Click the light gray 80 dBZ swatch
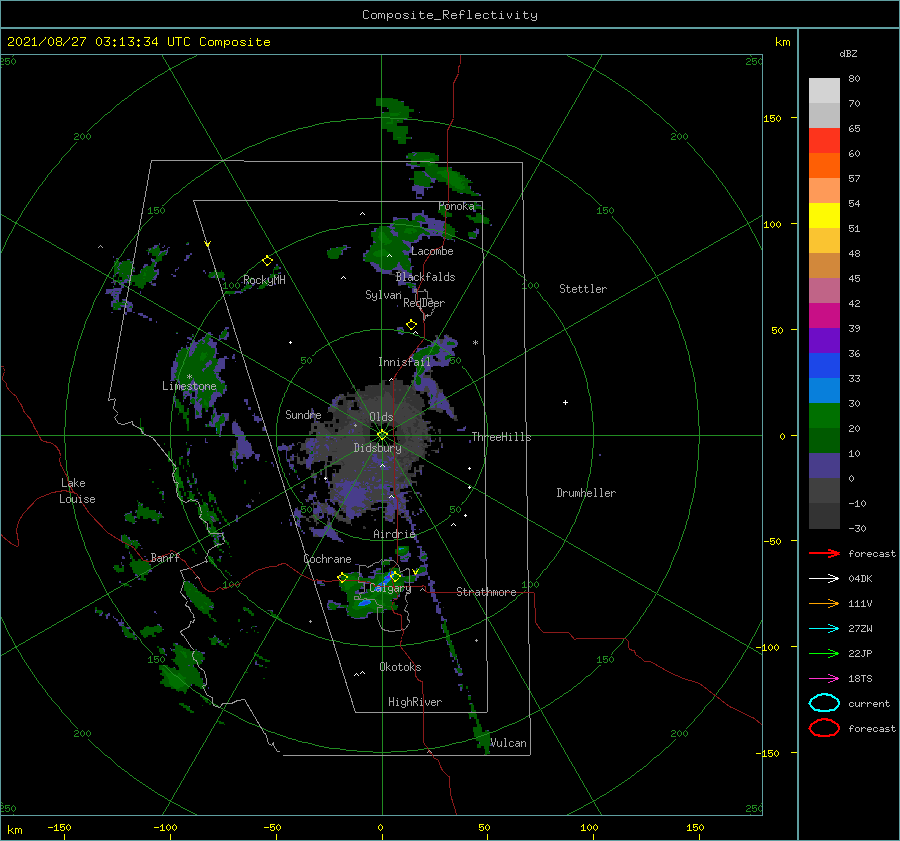Viewport: 900px width, 841px height. click(824, 90)
